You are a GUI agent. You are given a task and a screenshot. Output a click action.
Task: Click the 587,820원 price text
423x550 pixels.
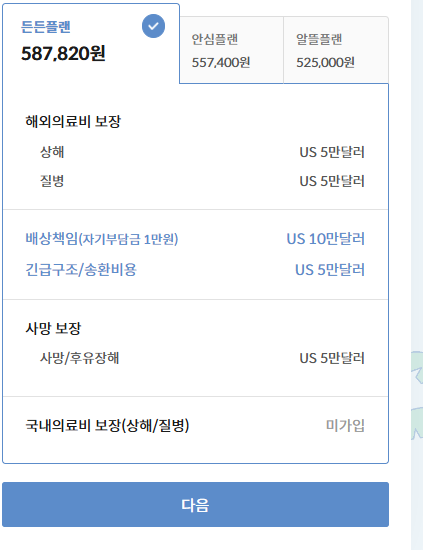[x=63, y=54]
